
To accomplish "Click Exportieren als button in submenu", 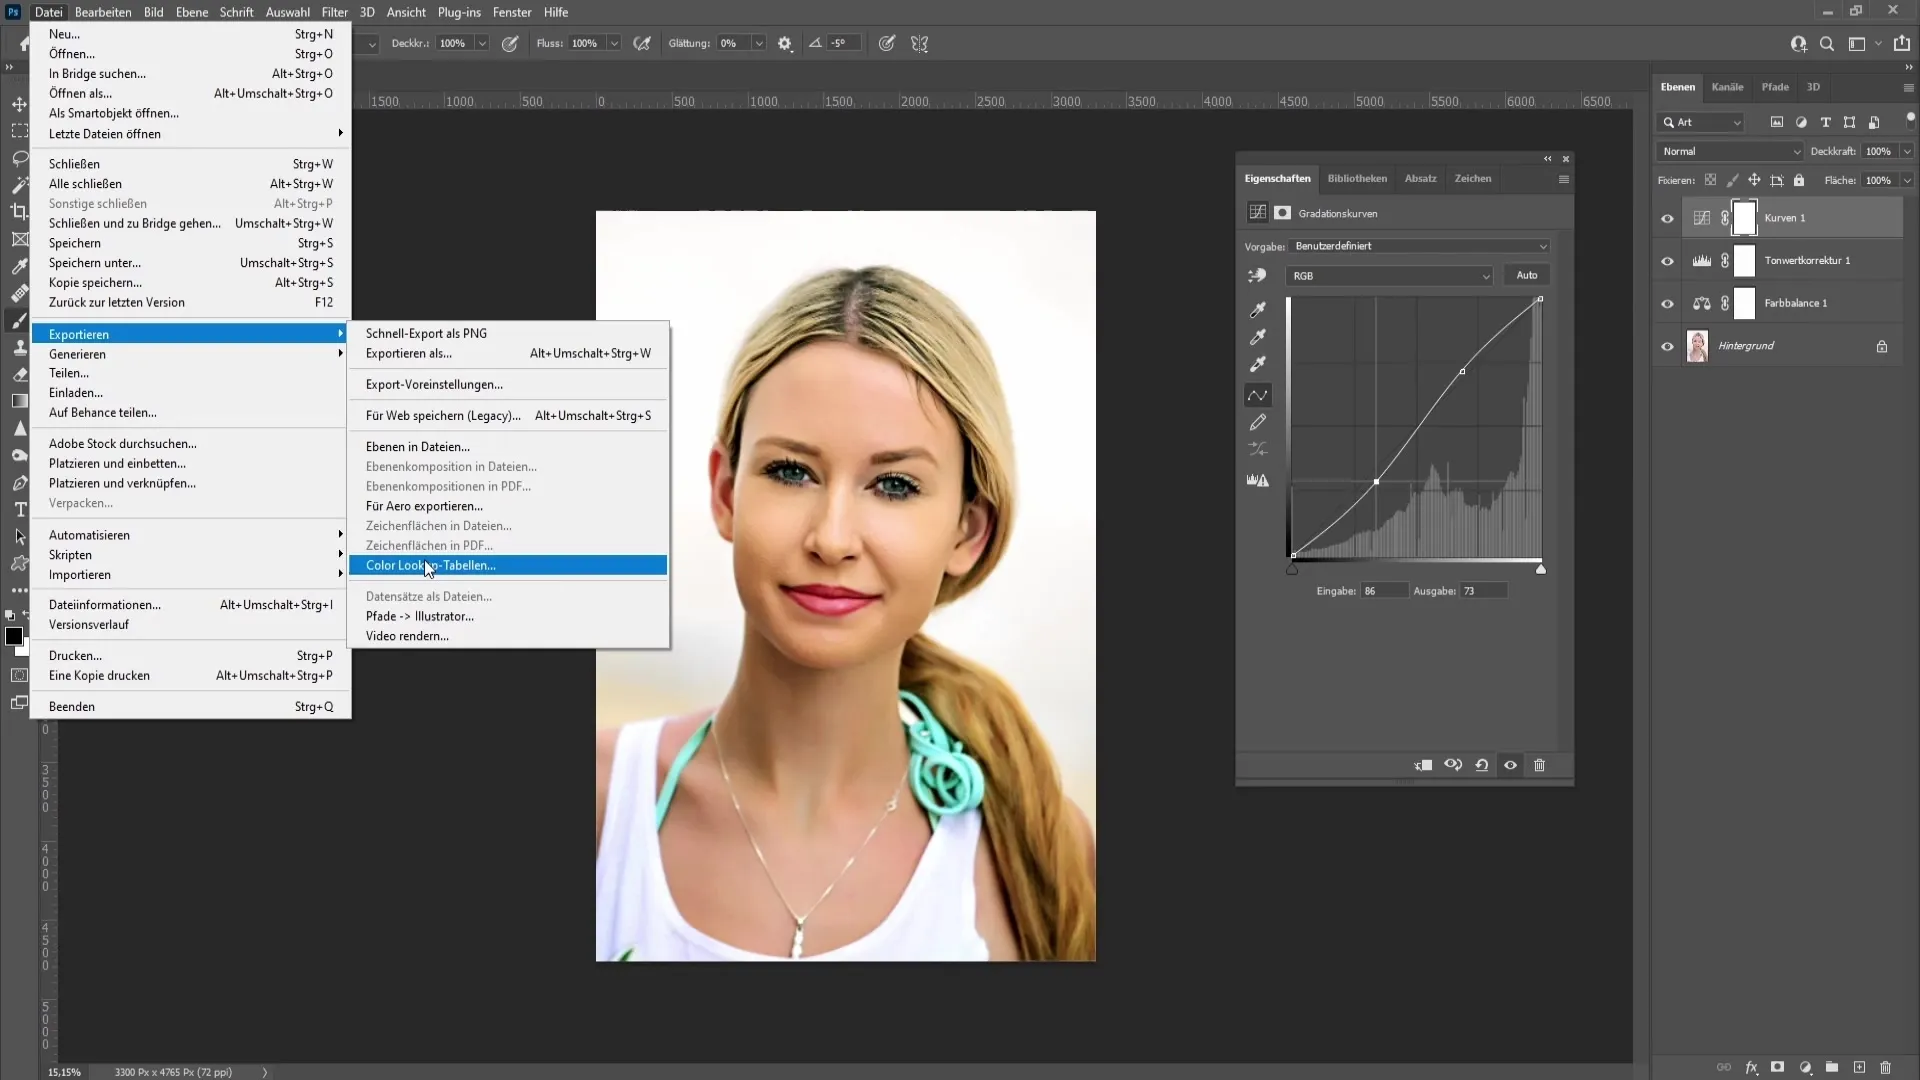I will 409,353.
